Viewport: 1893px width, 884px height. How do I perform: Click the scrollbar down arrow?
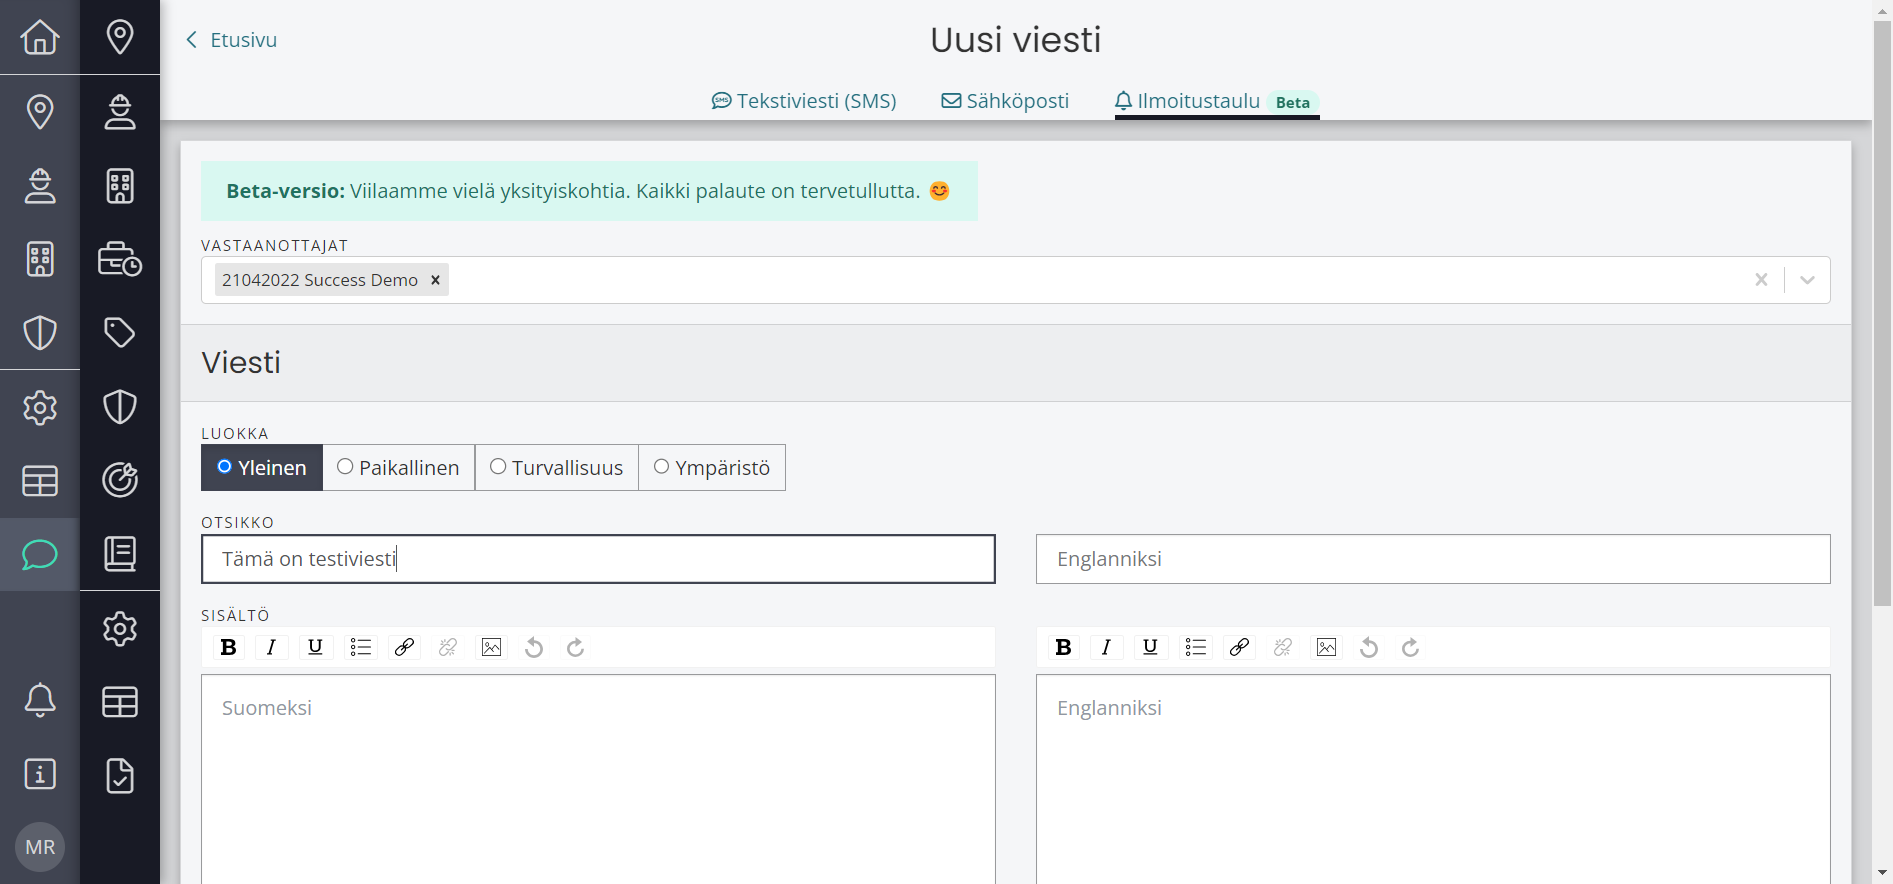pos(1882,874)
